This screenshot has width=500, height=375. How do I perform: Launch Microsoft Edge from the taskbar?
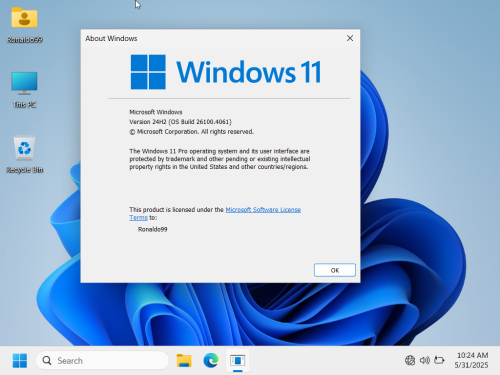[x=211, y=361]
